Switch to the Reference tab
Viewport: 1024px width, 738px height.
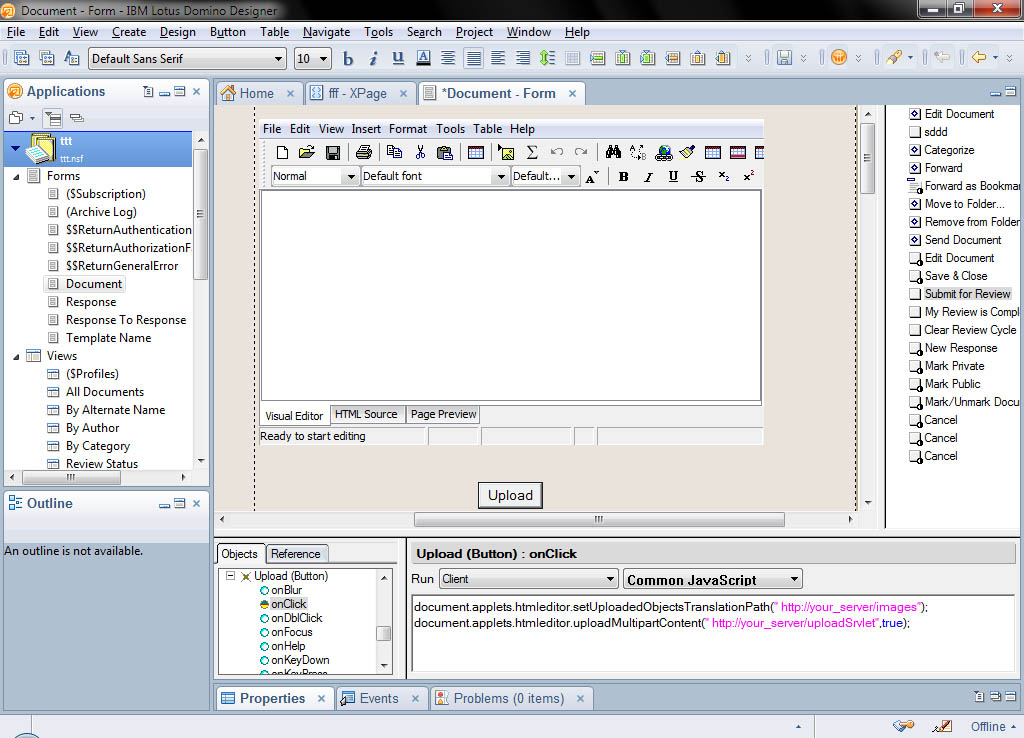point(296,554)
